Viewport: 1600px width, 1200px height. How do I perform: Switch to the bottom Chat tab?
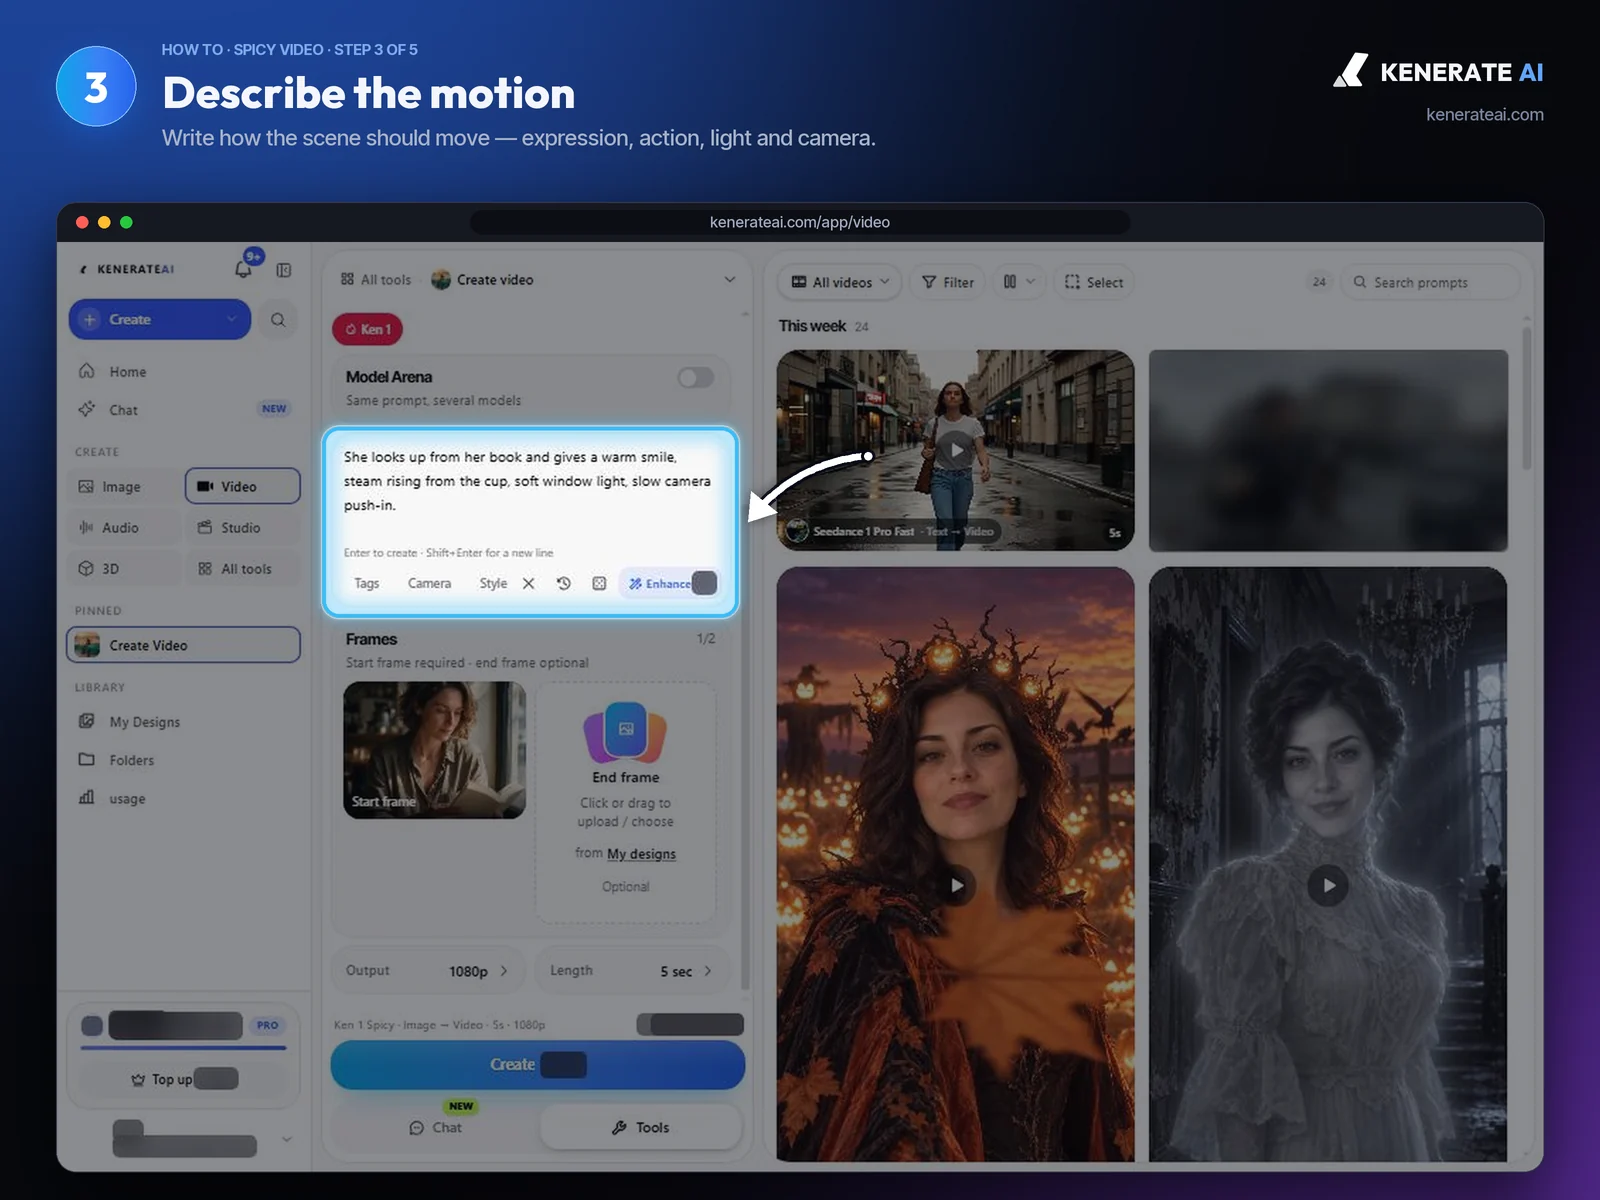tap(435, 1127)
